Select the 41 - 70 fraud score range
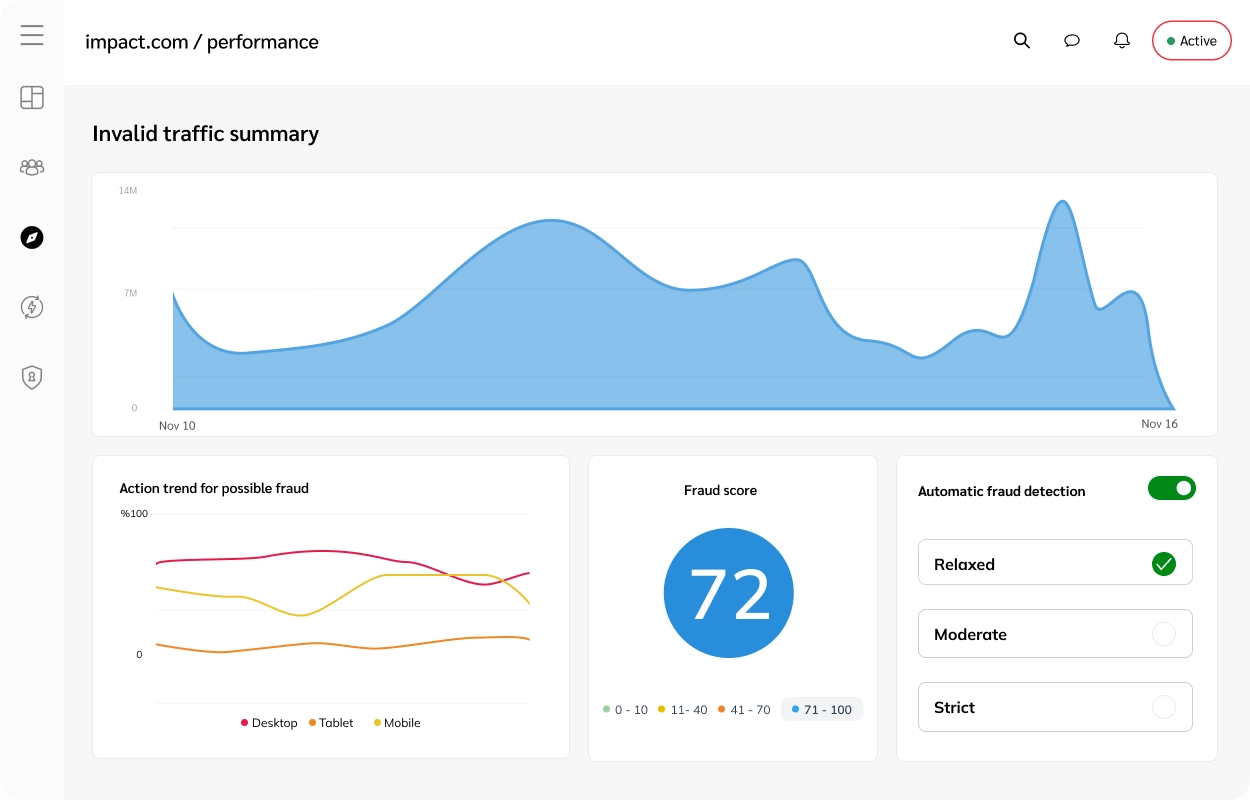Viewport: 1250px width, 800px height. pos(743,710)
